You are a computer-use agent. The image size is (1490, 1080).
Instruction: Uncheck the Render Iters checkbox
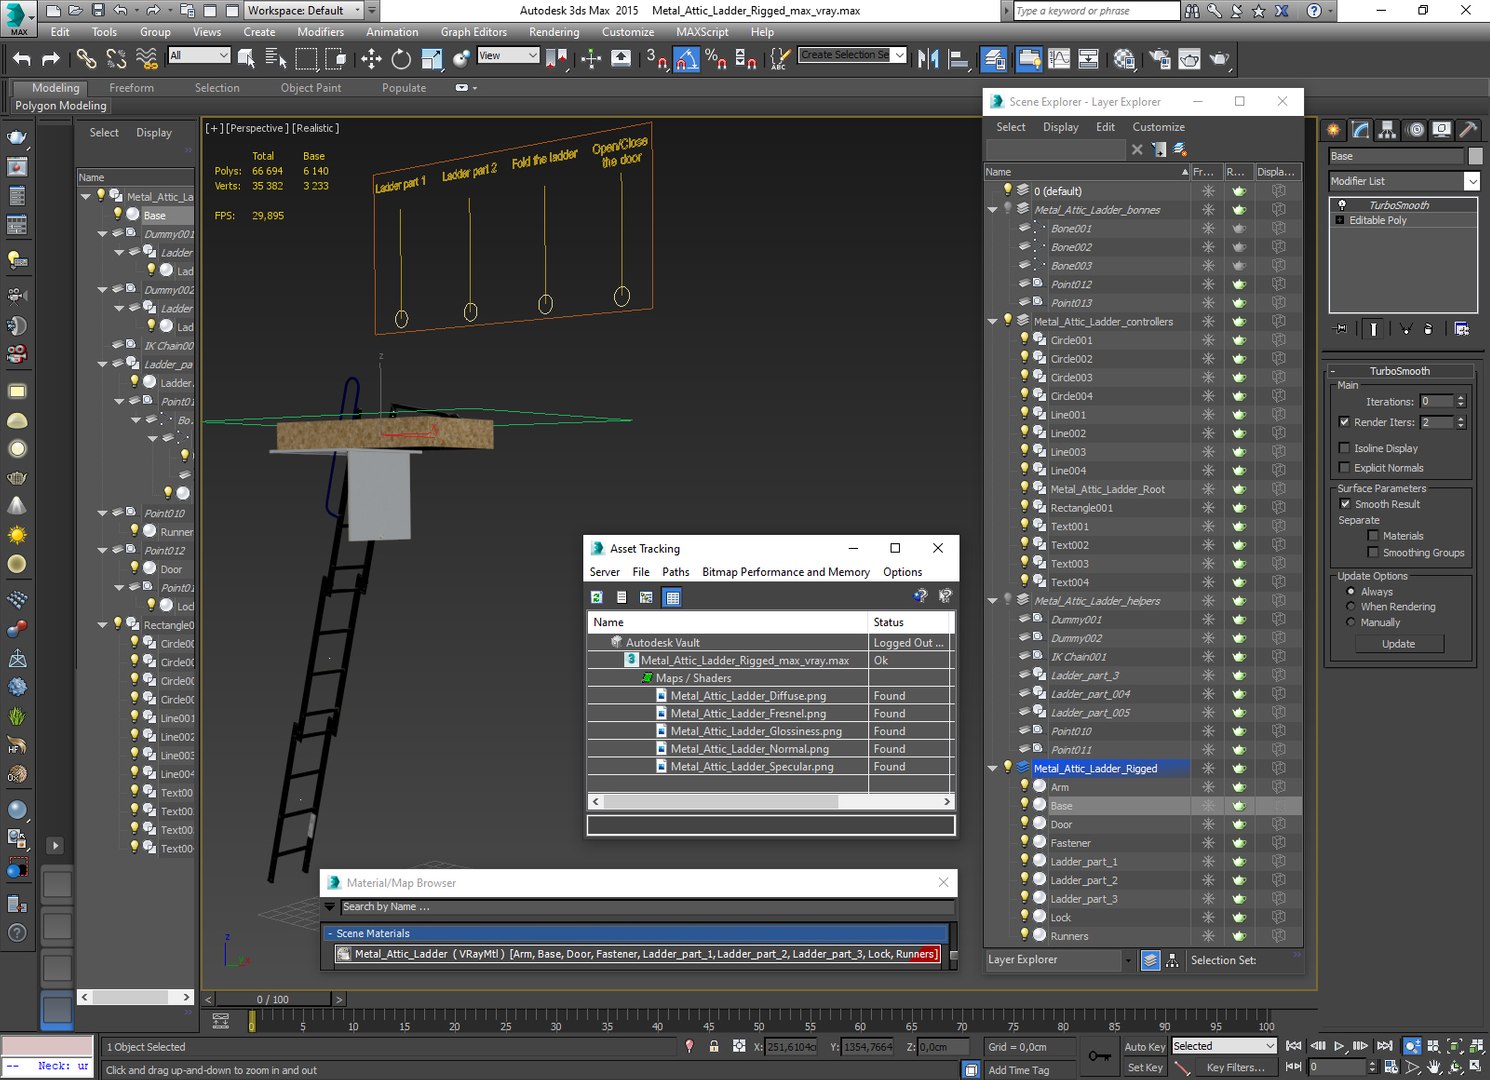1344,422
